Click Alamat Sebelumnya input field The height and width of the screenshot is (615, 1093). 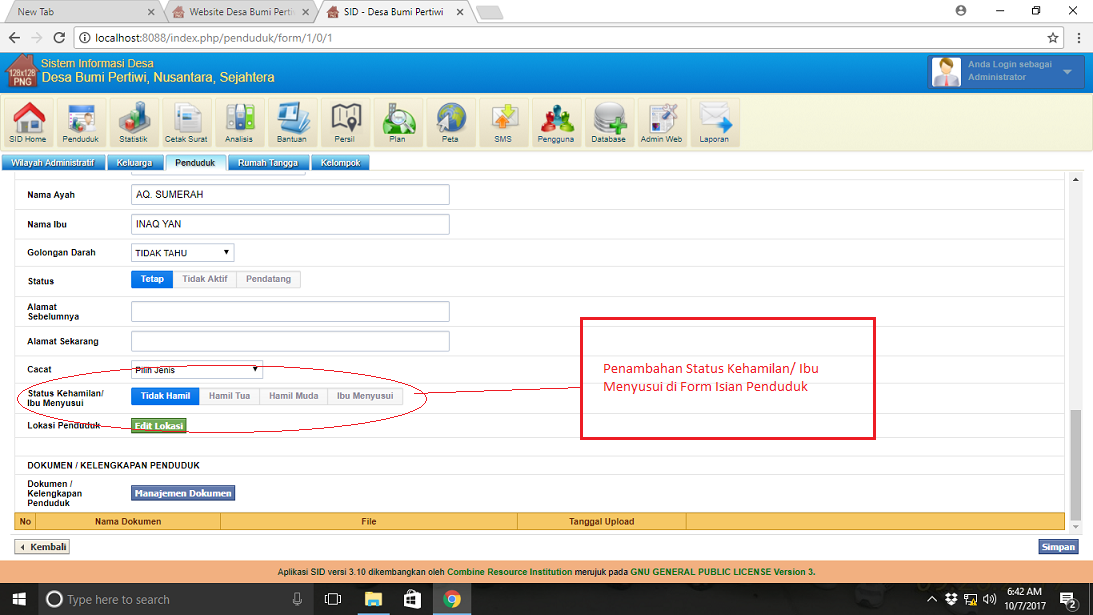click(290, 312)
